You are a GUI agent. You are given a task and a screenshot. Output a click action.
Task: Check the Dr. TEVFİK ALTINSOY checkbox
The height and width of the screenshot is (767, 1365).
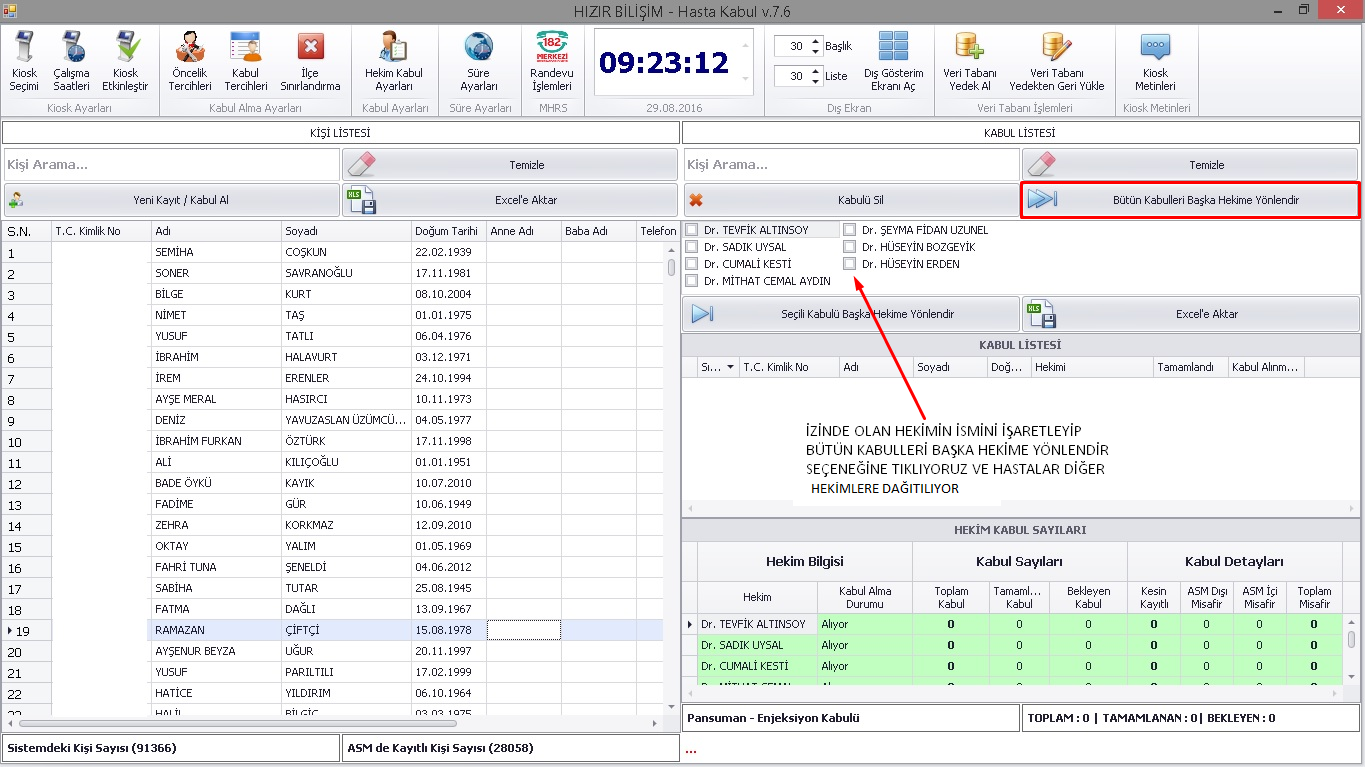tap(692, 230)
